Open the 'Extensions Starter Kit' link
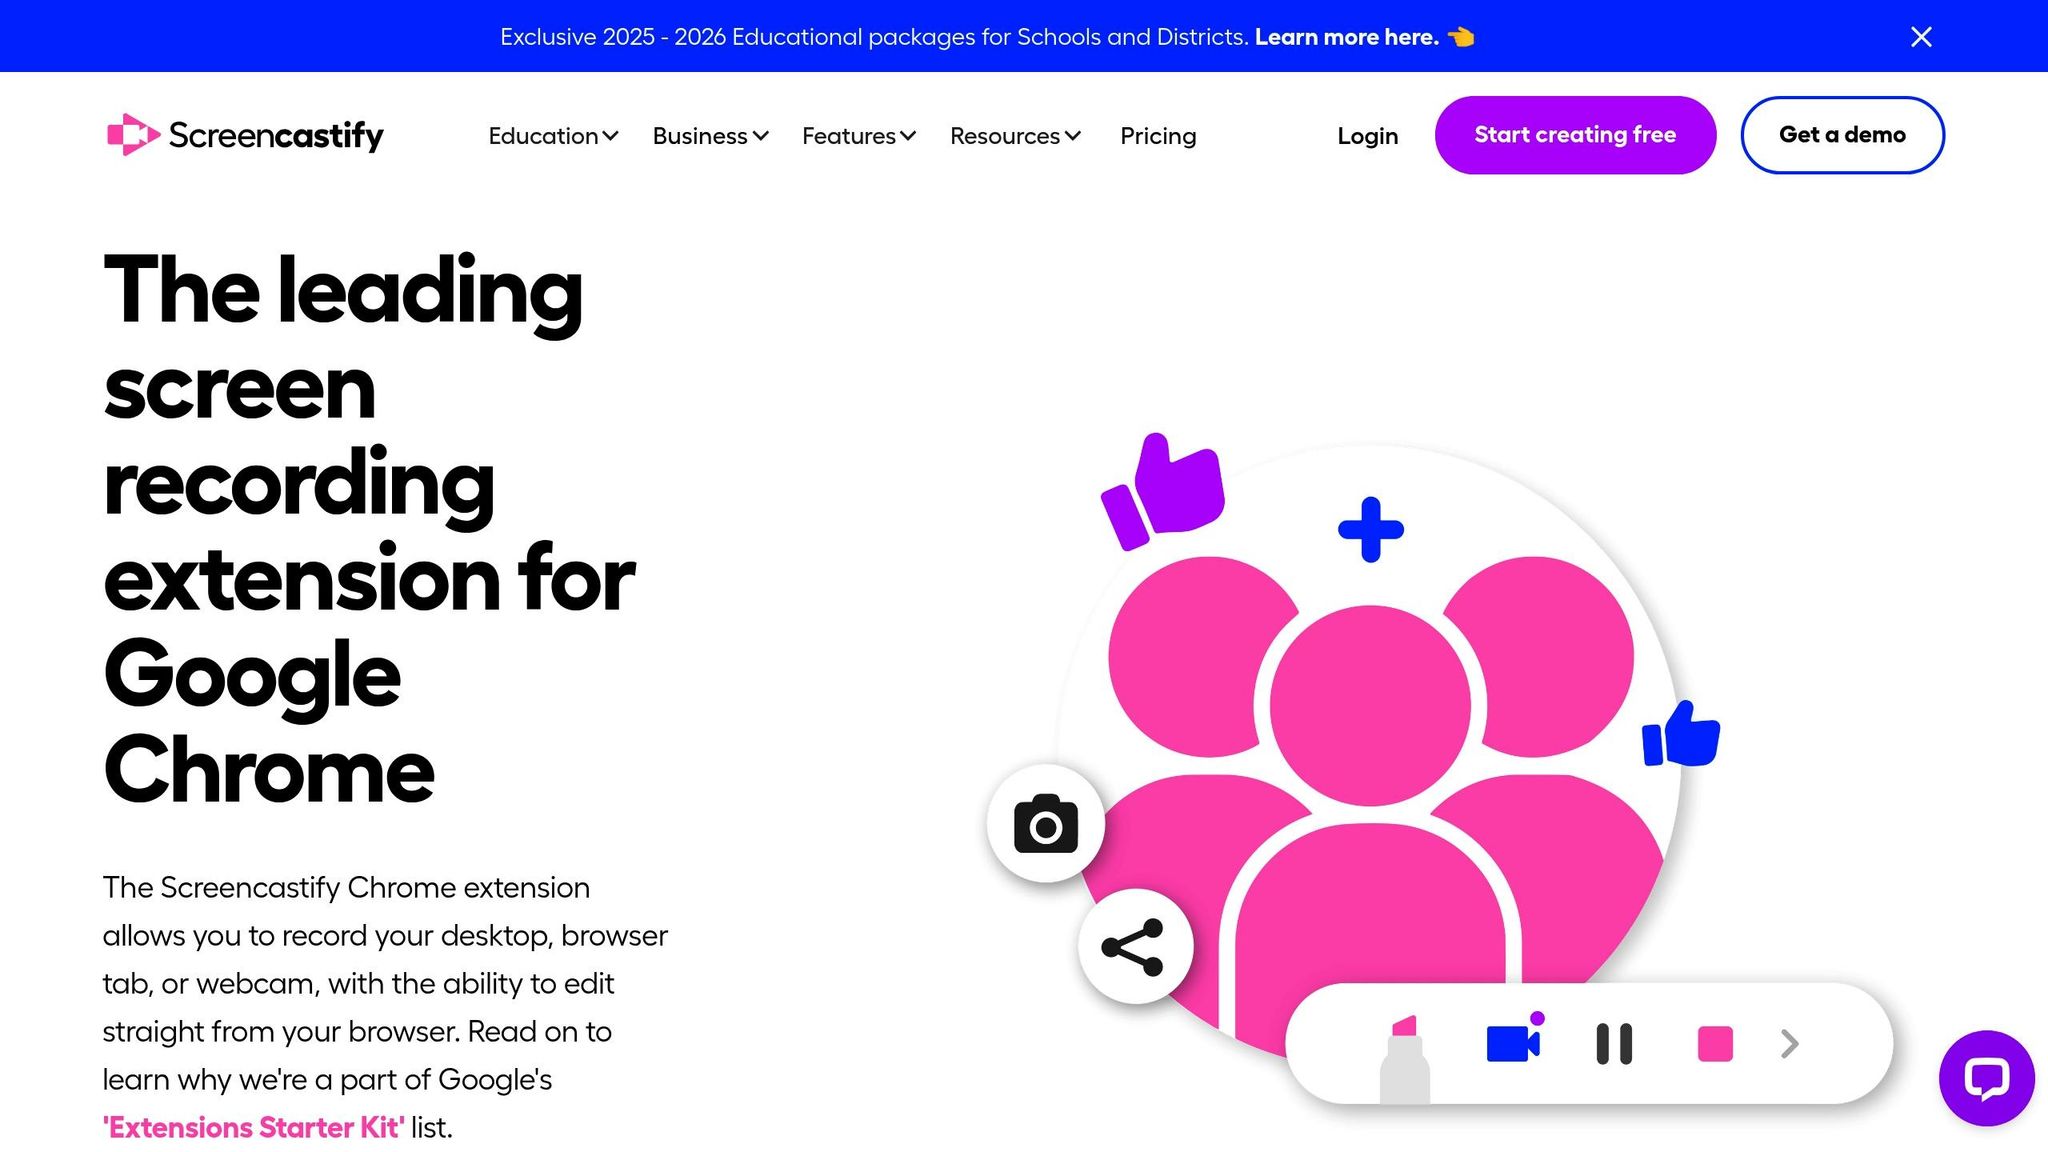 click(254, 1127)
